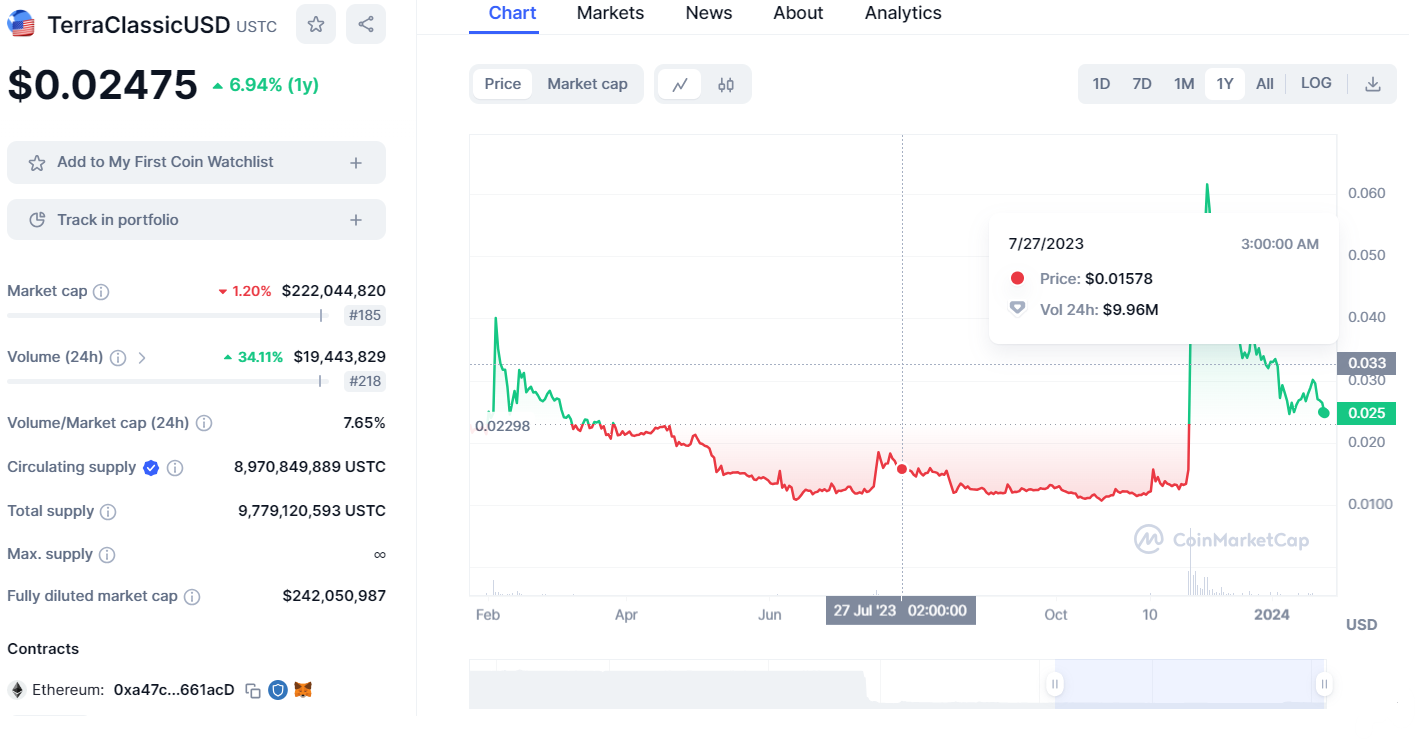This screenshot has width=1416, height=739.
Task: Set chart range to 7D
Action: 1142,84
